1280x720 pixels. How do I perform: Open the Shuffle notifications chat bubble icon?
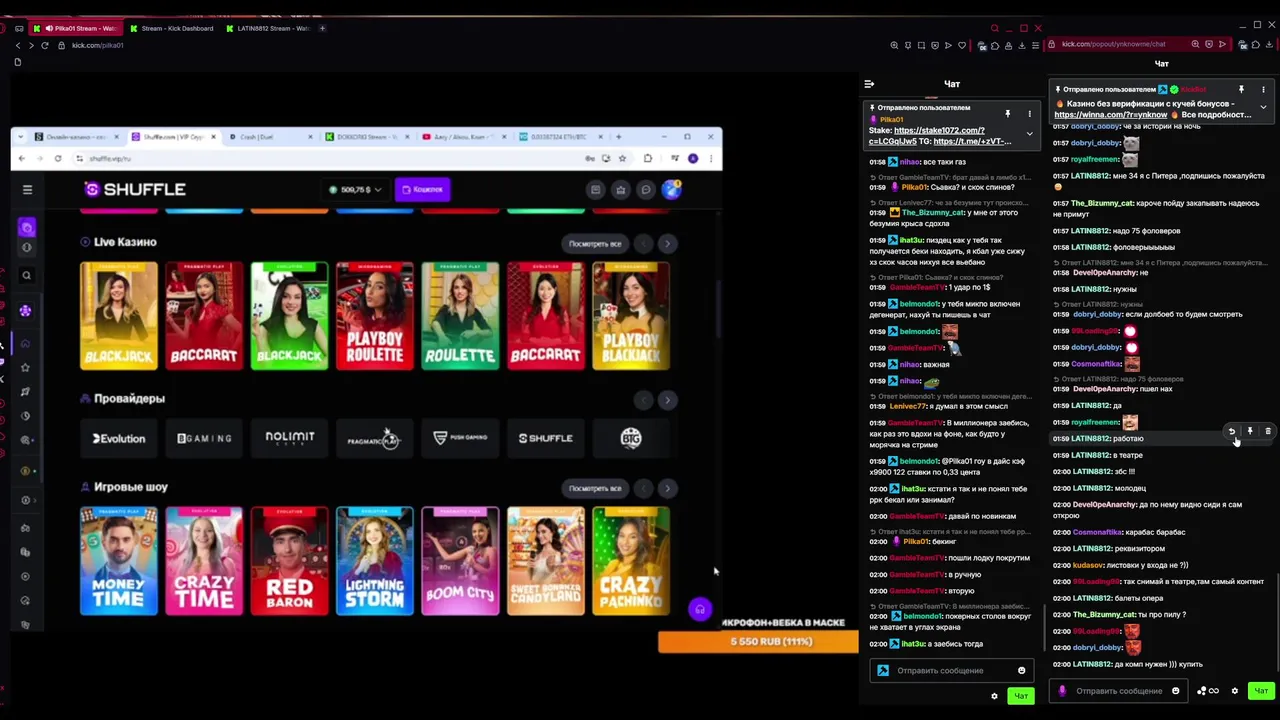tap(646, 189)
